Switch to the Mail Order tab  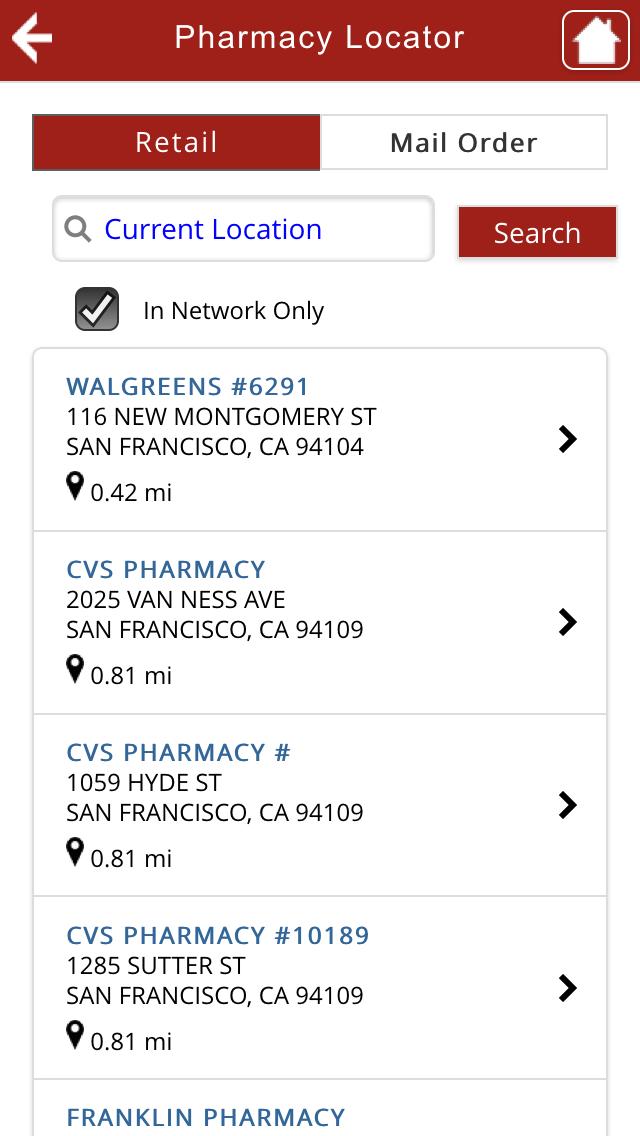[x=463, y=142]
